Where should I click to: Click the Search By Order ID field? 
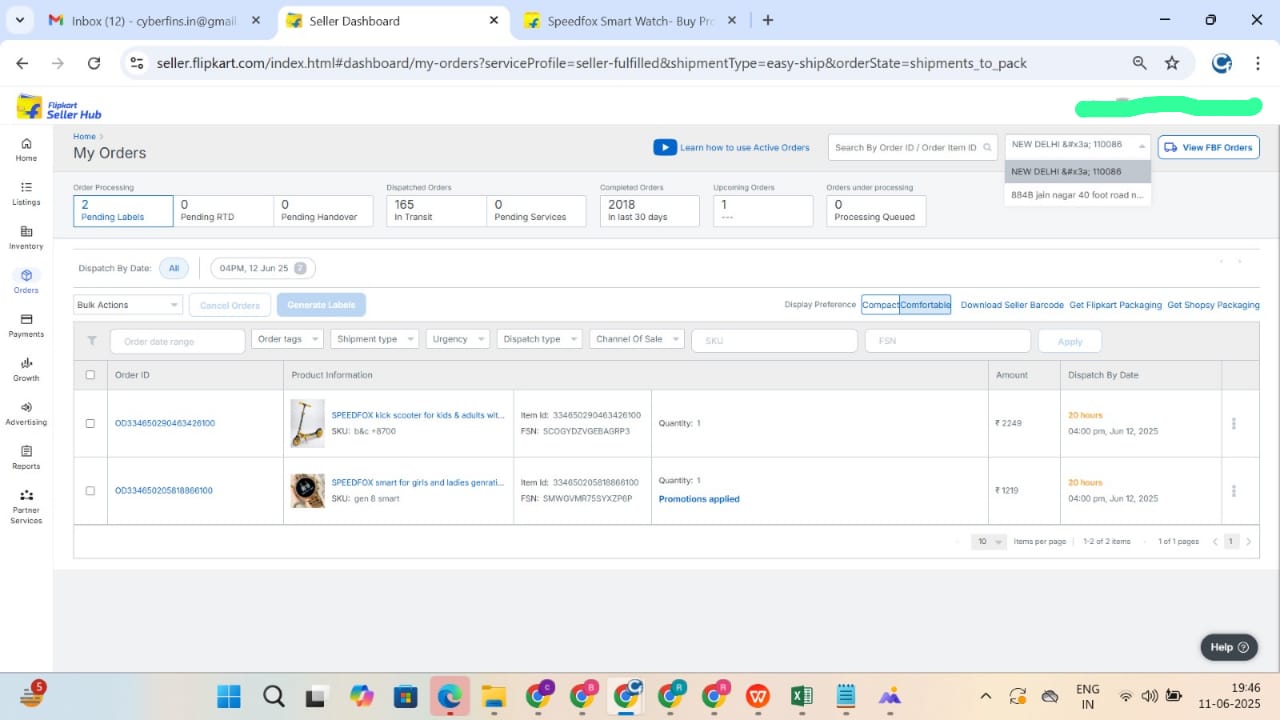[906, 147]
